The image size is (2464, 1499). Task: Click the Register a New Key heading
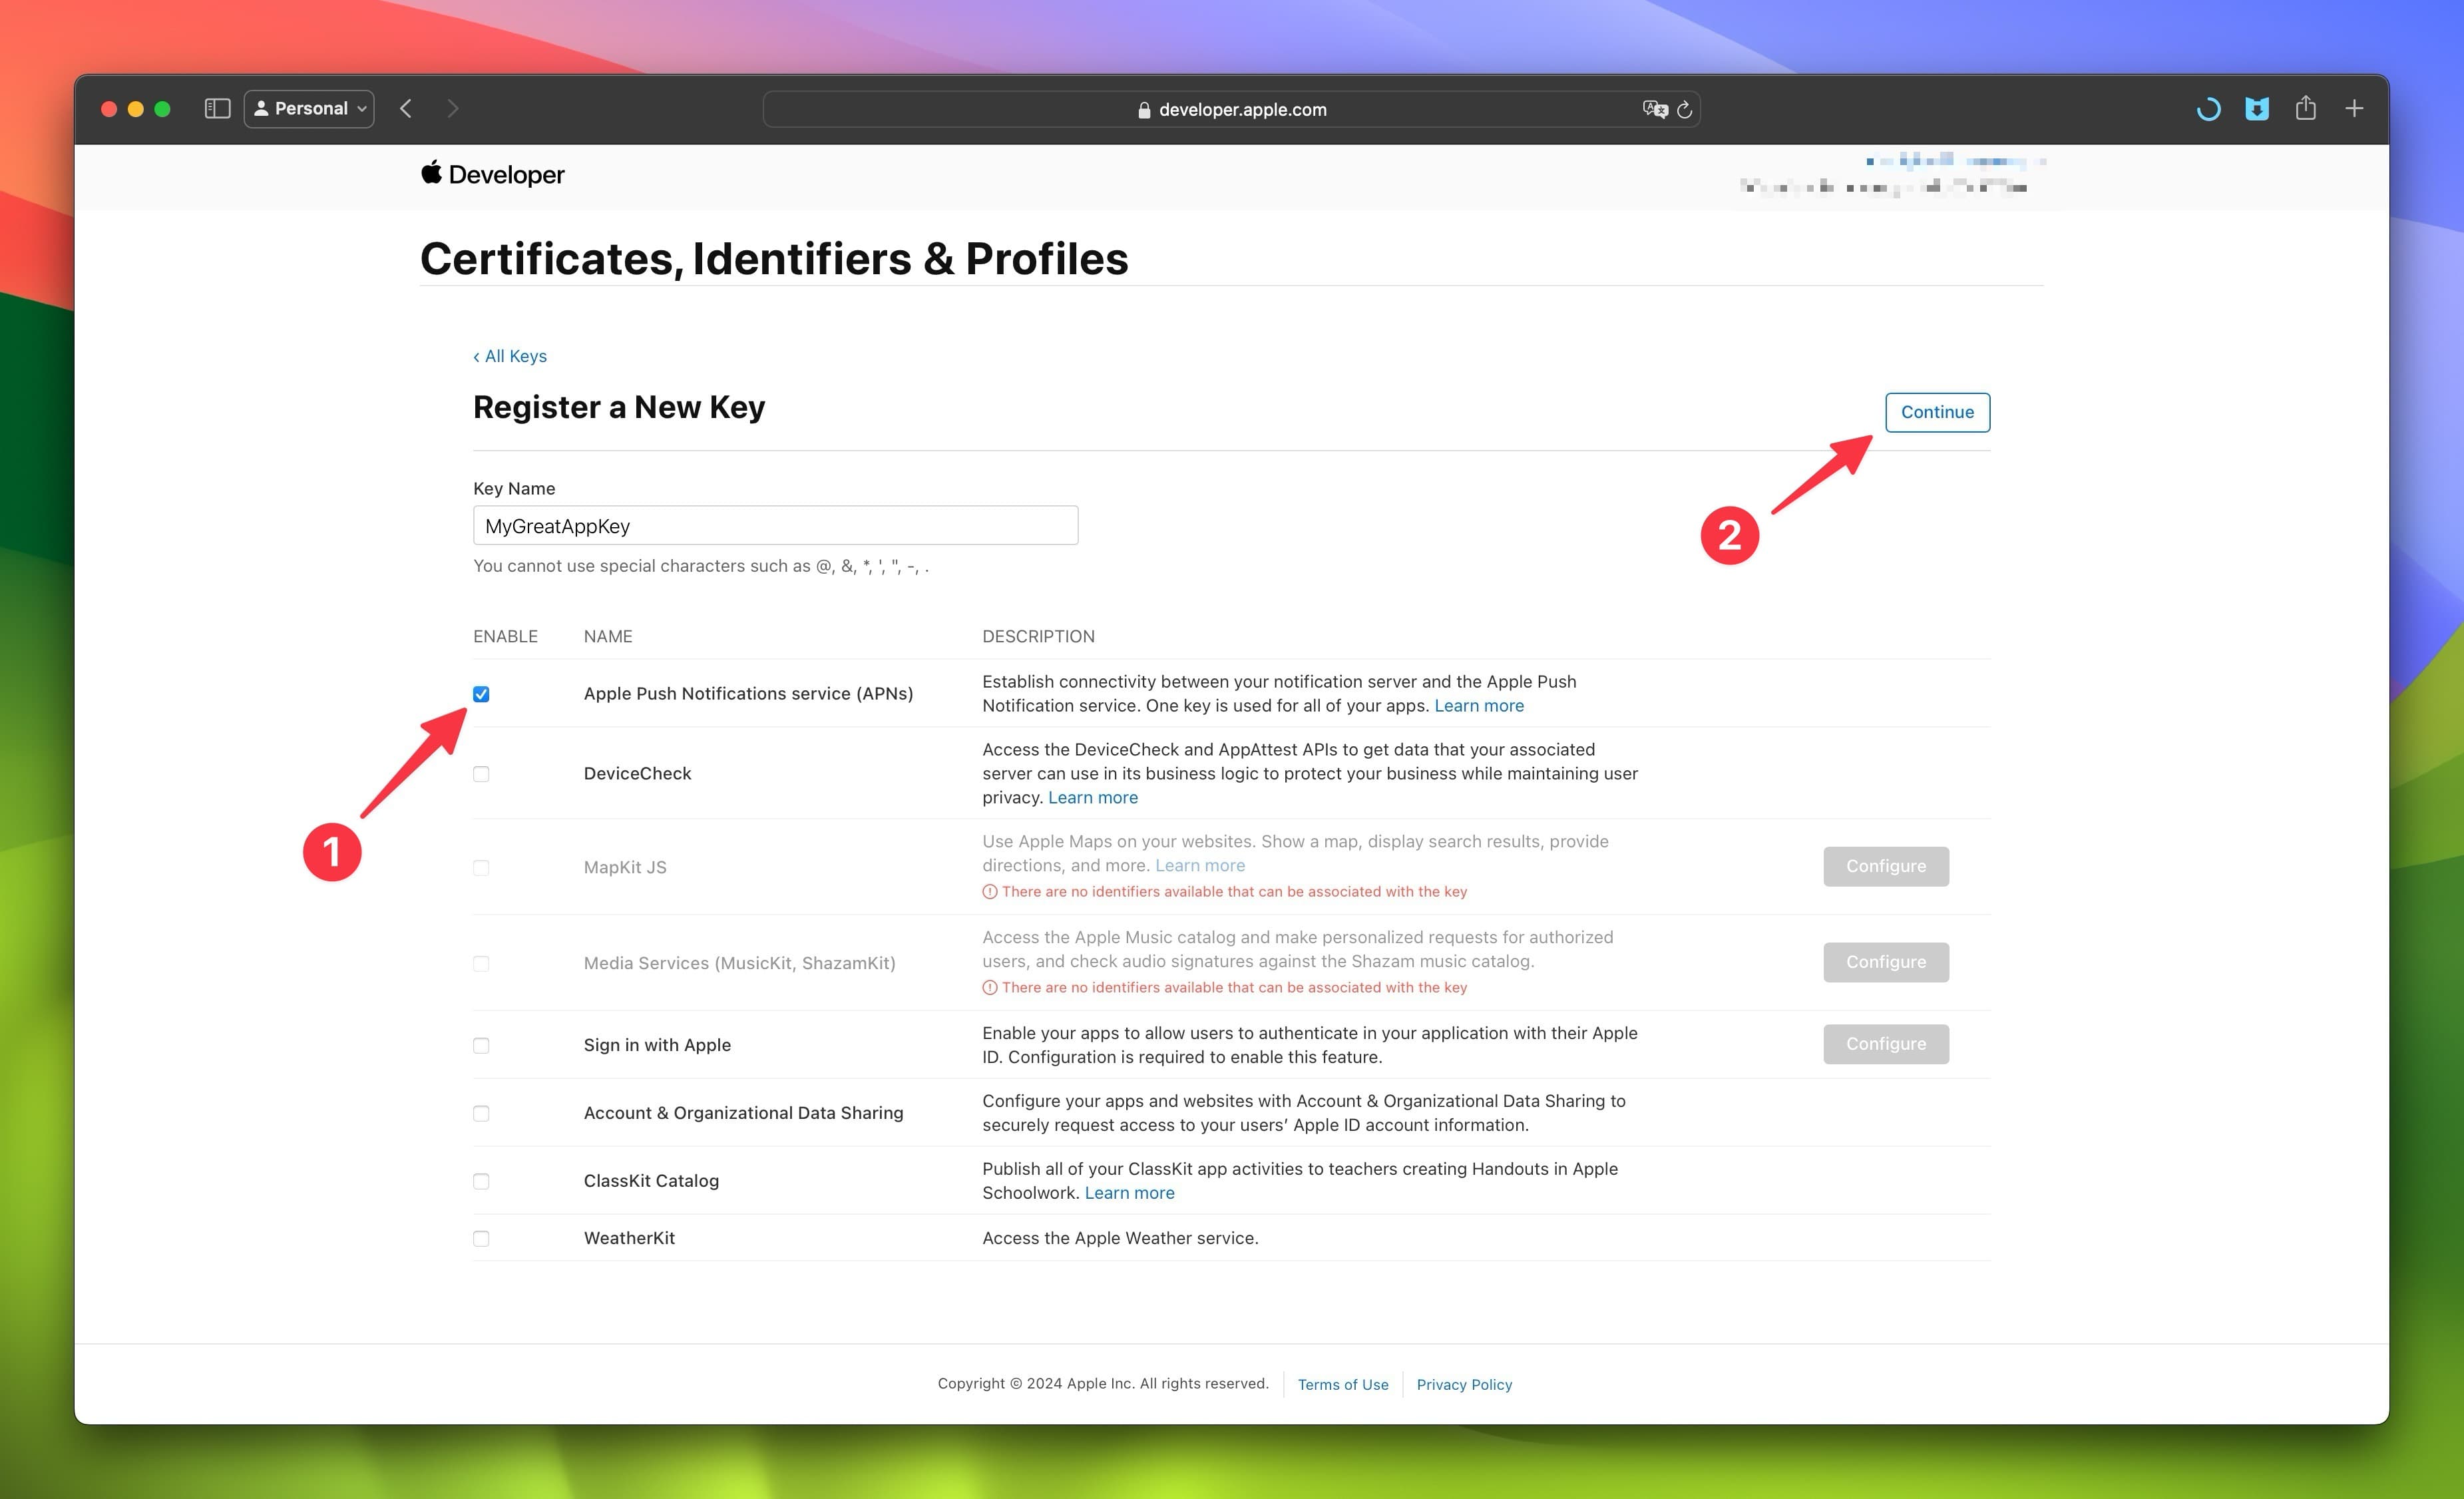click(619, 408)
